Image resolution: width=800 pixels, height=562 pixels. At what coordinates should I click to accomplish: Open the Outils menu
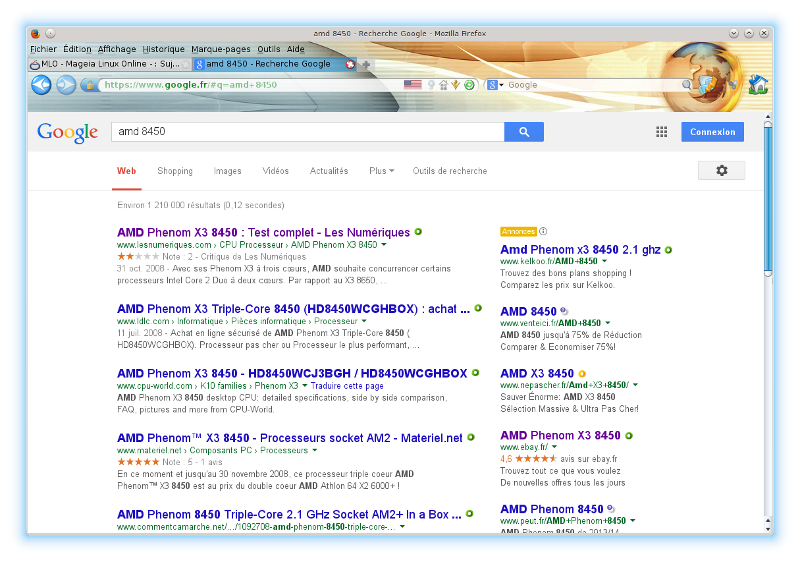click(268, 49)
